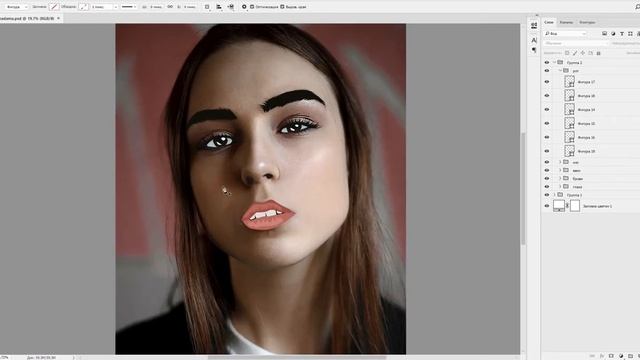Expand the глаза group

click(560, 187)
